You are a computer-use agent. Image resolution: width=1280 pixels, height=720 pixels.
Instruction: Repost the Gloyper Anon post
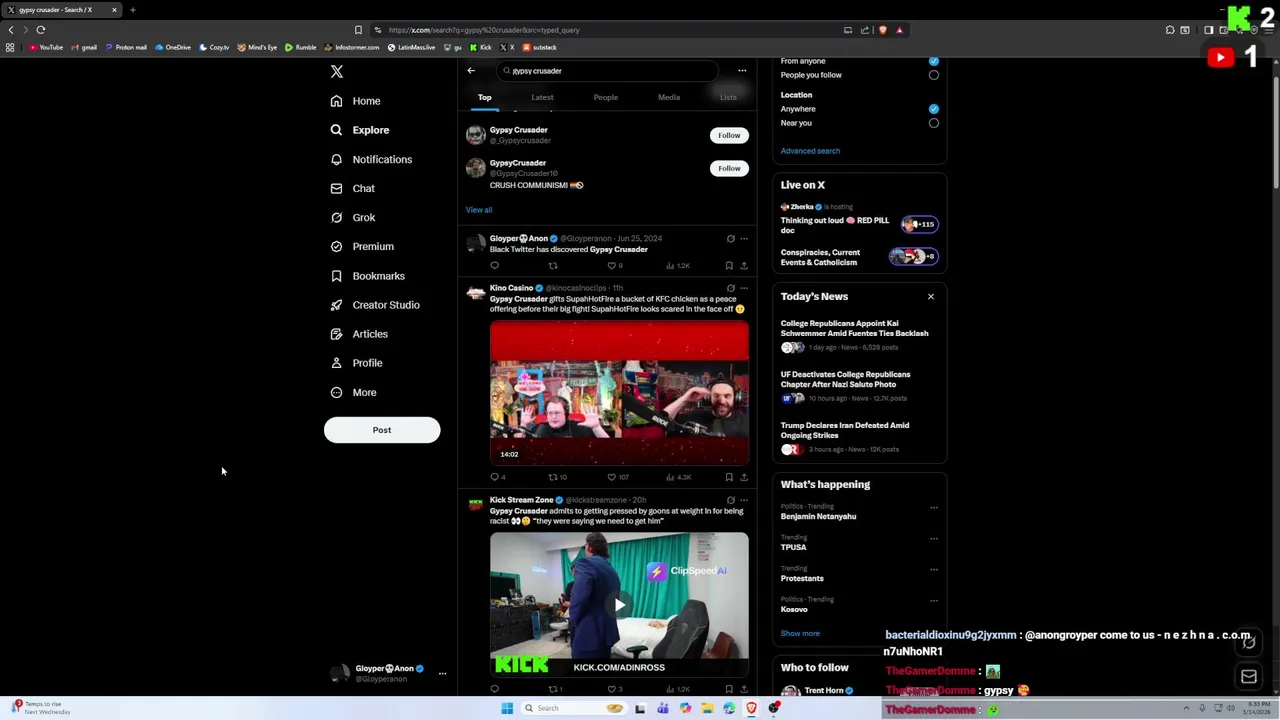tap(553, 266)
